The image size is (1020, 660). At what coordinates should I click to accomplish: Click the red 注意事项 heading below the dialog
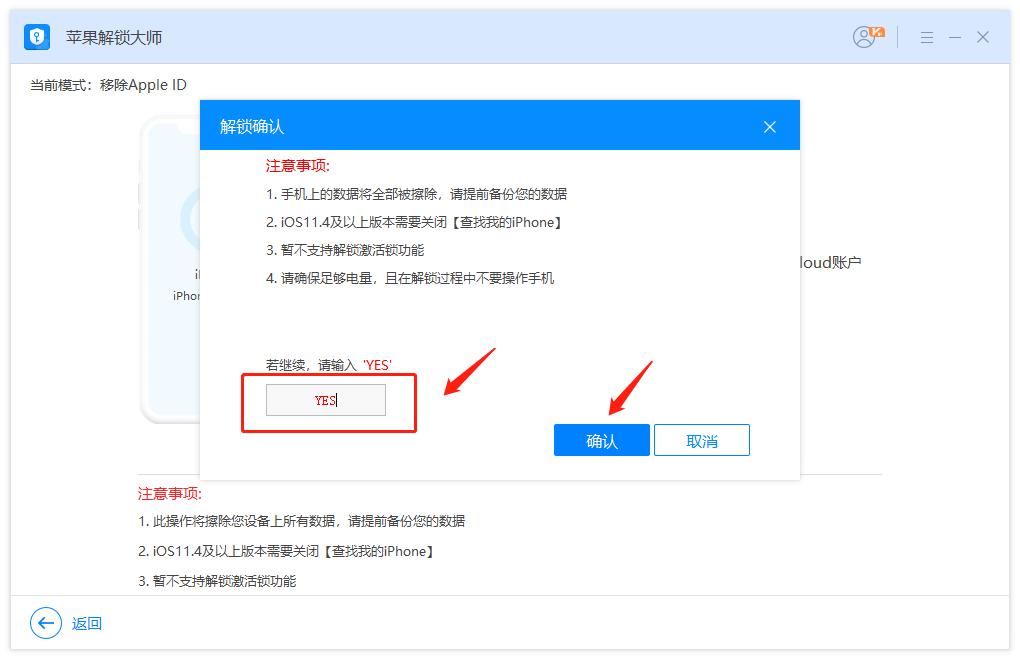tap(169, 494)
